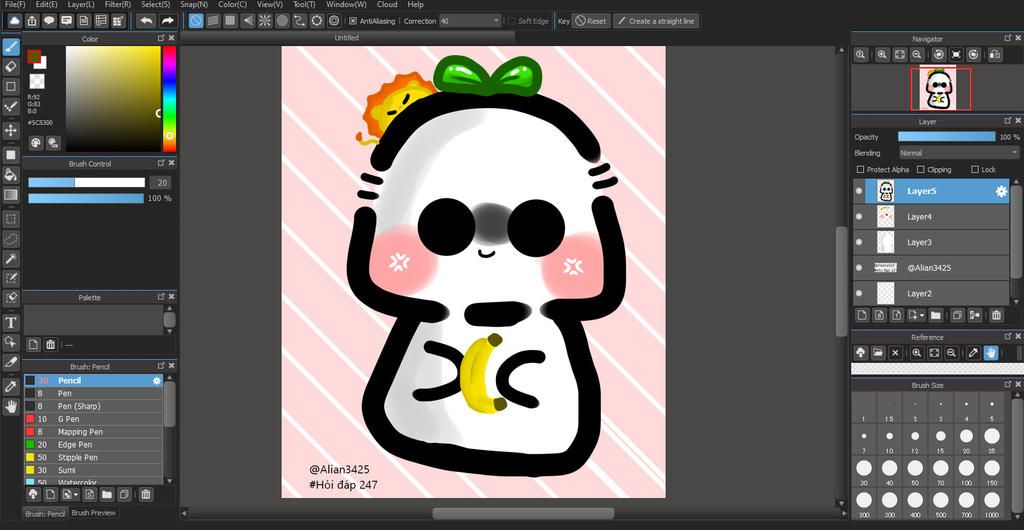Image resolution: width=1024 pixels, height=530 pixels.
Task: Select the Magic Wand tool
Action: (11, 259)
